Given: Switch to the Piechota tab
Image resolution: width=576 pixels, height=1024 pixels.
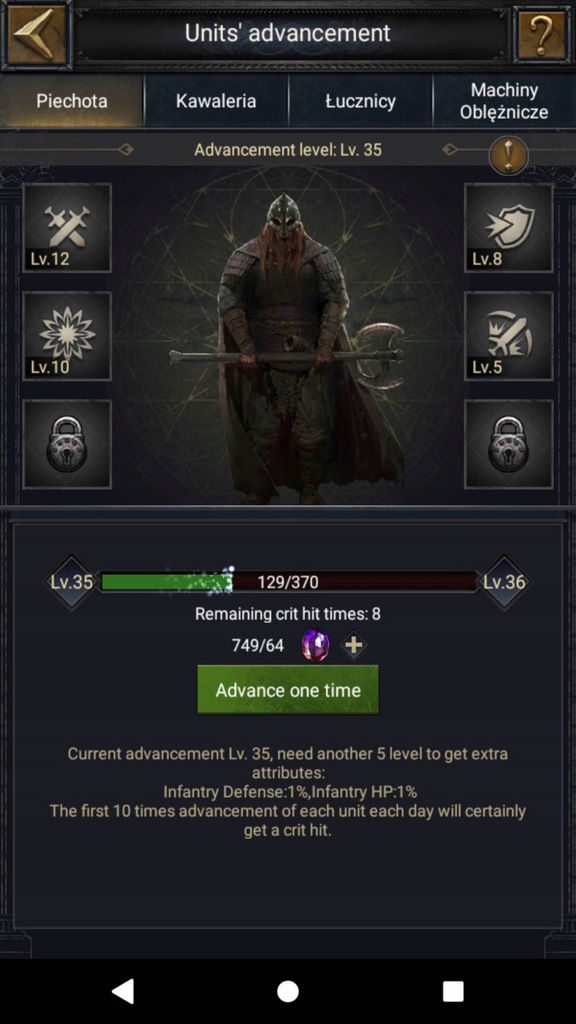Looking at the screenshot, I should pos(72,101).
